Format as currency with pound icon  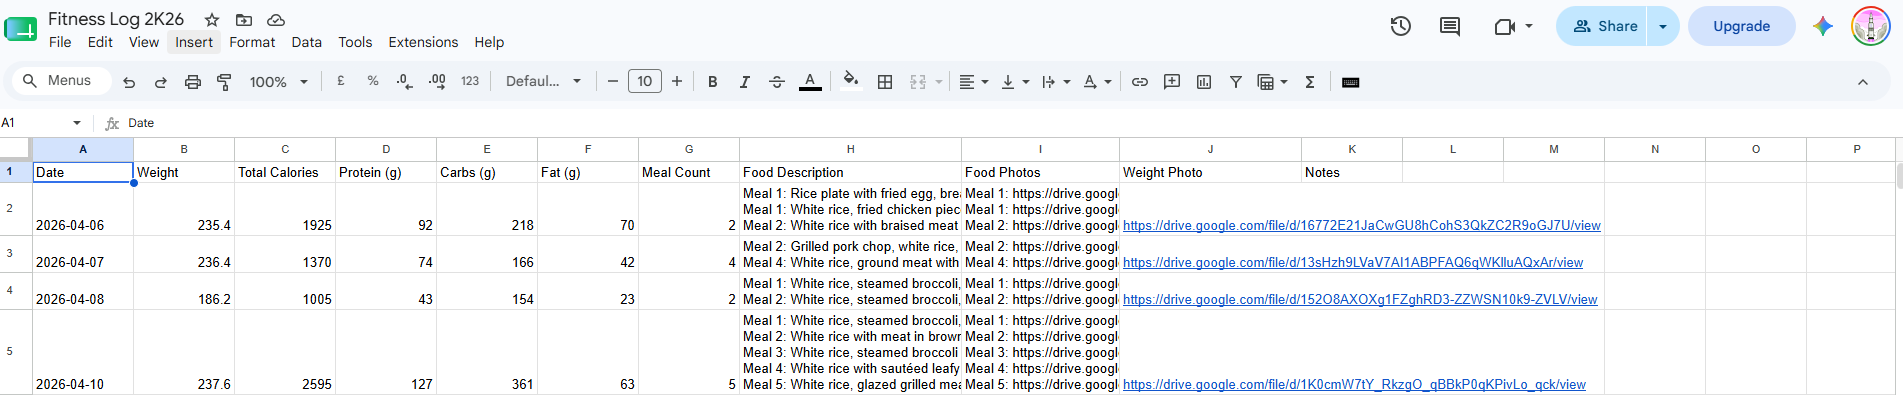341,81
